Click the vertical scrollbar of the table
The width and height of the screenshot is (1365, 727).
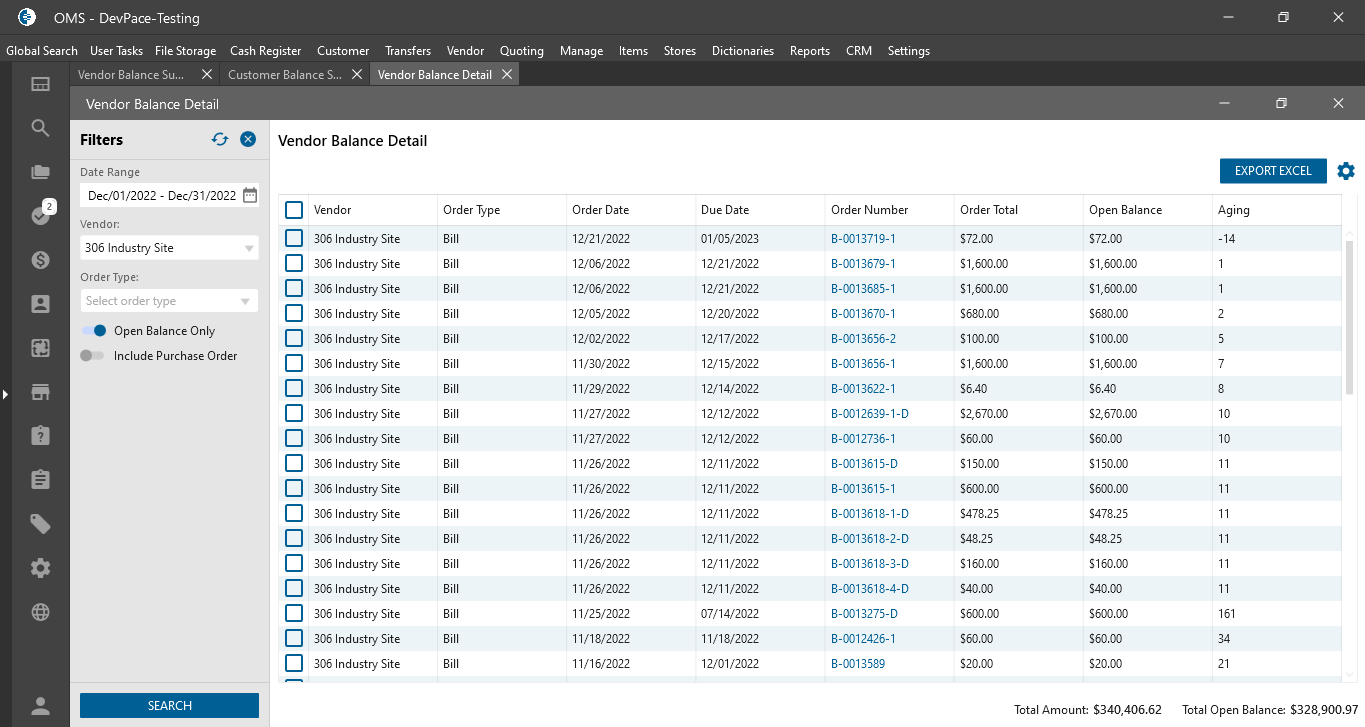coord(1349,320)
